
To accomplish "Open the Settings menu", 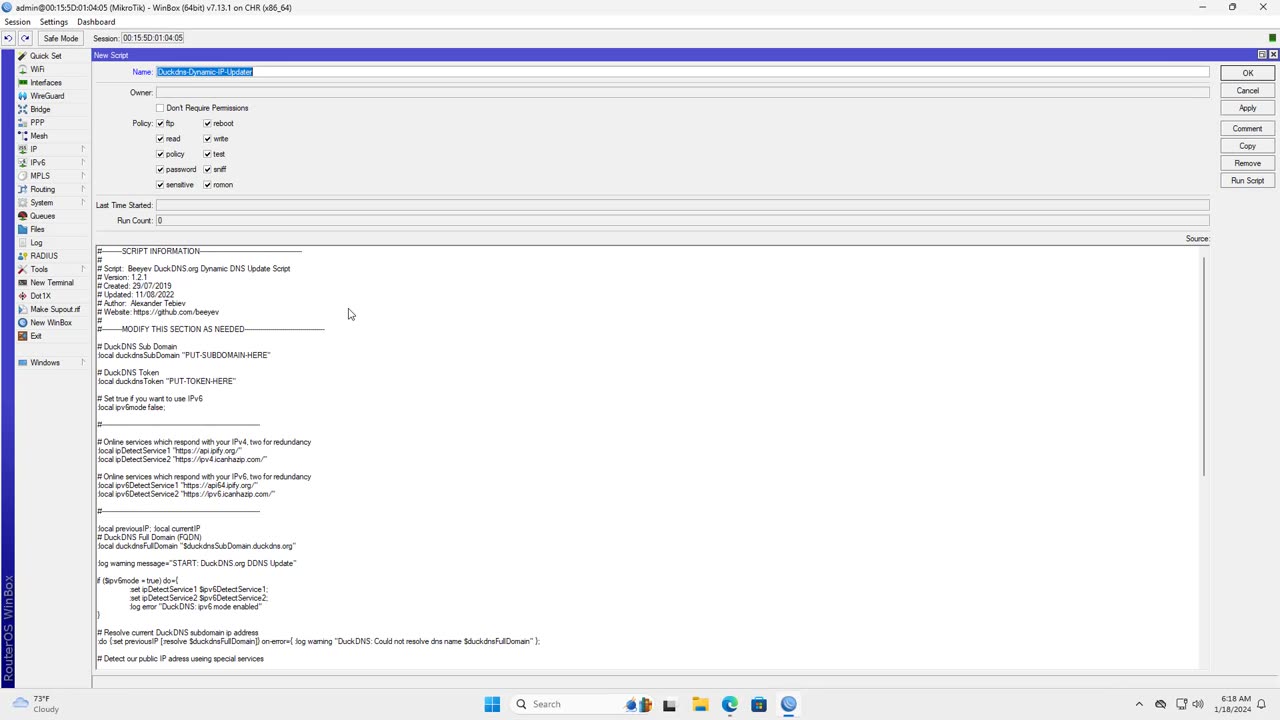I will pyautogui.click(x=53, y=22).
